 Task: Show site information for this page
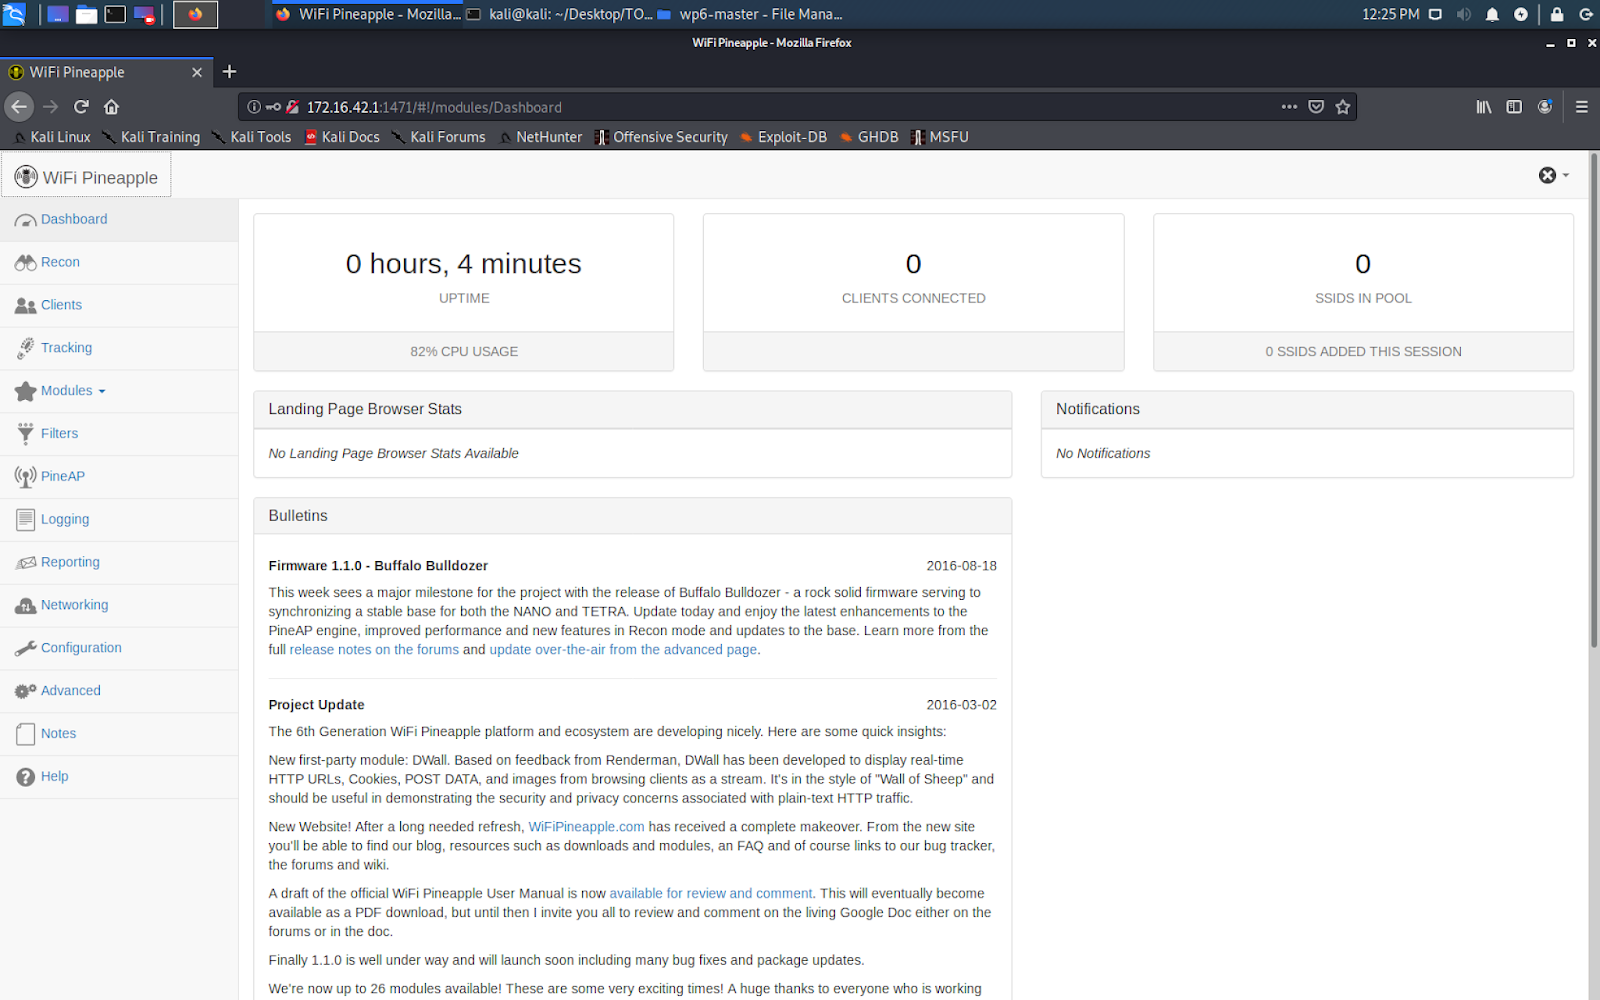point(254,107)
